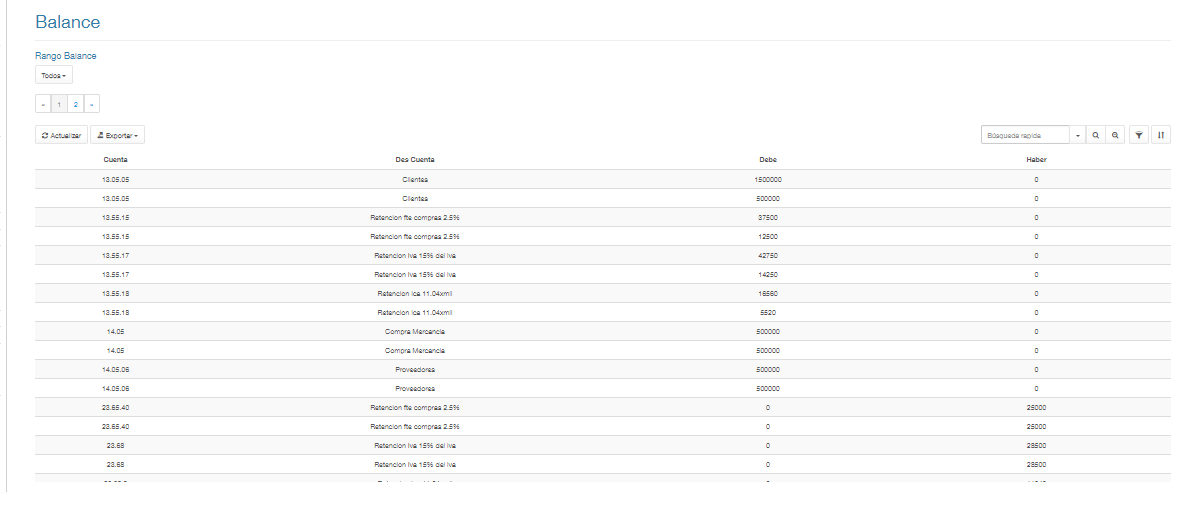Image resolution: width=1196 pixels, height=518 pixels.
Task: Click the Rango Balance link
Action: 66,56
